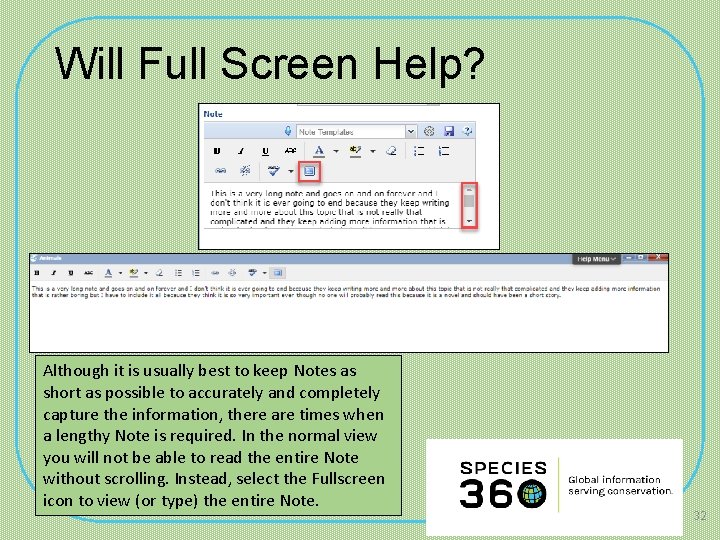The image size is (720, 540).
Task: Insert bulleted list in small Note editor
Action: point(419,151)
